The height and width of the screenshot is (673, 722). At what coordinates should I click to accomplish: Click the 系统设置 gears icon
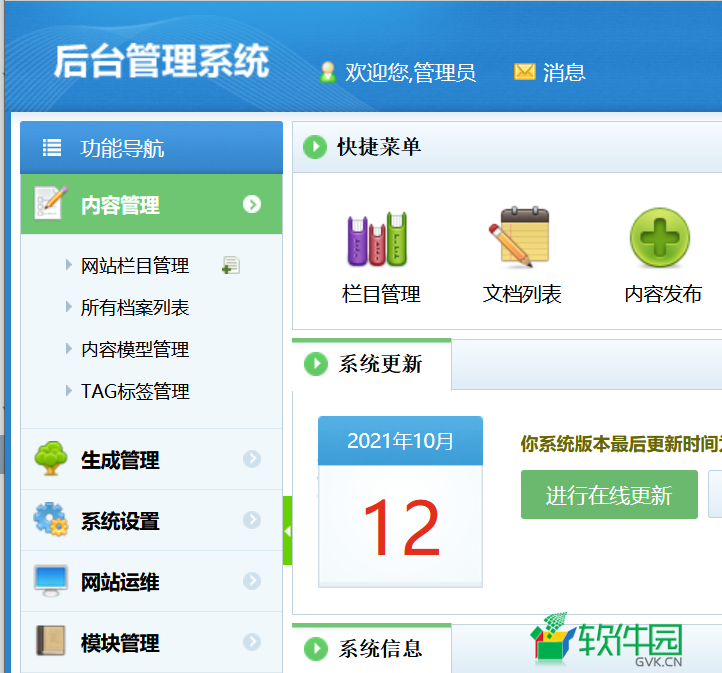click(51, 519)
